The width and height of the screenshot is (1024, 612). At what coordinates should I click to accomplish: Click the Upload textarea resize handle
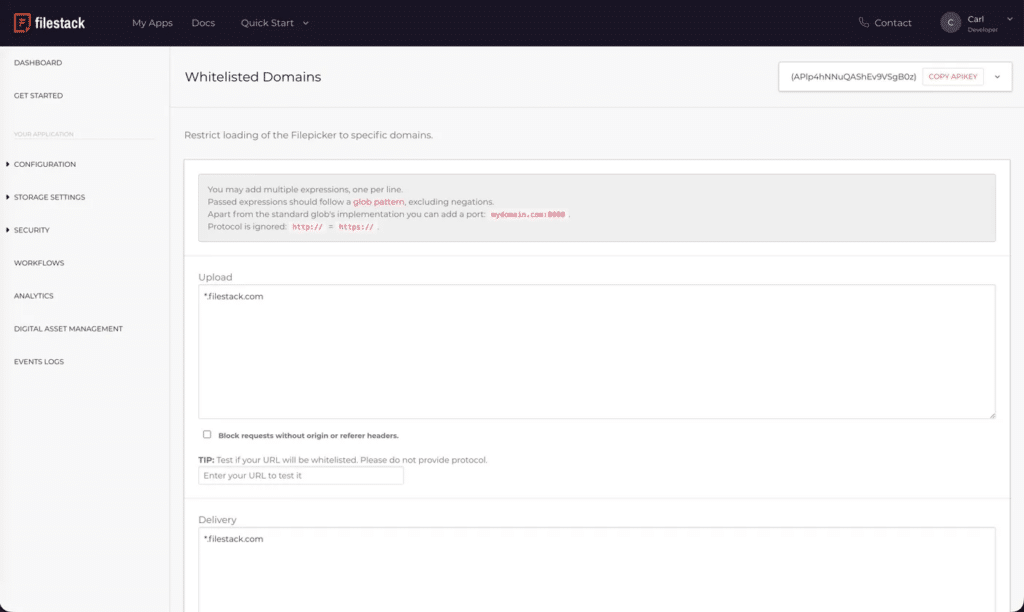(992, 415)
